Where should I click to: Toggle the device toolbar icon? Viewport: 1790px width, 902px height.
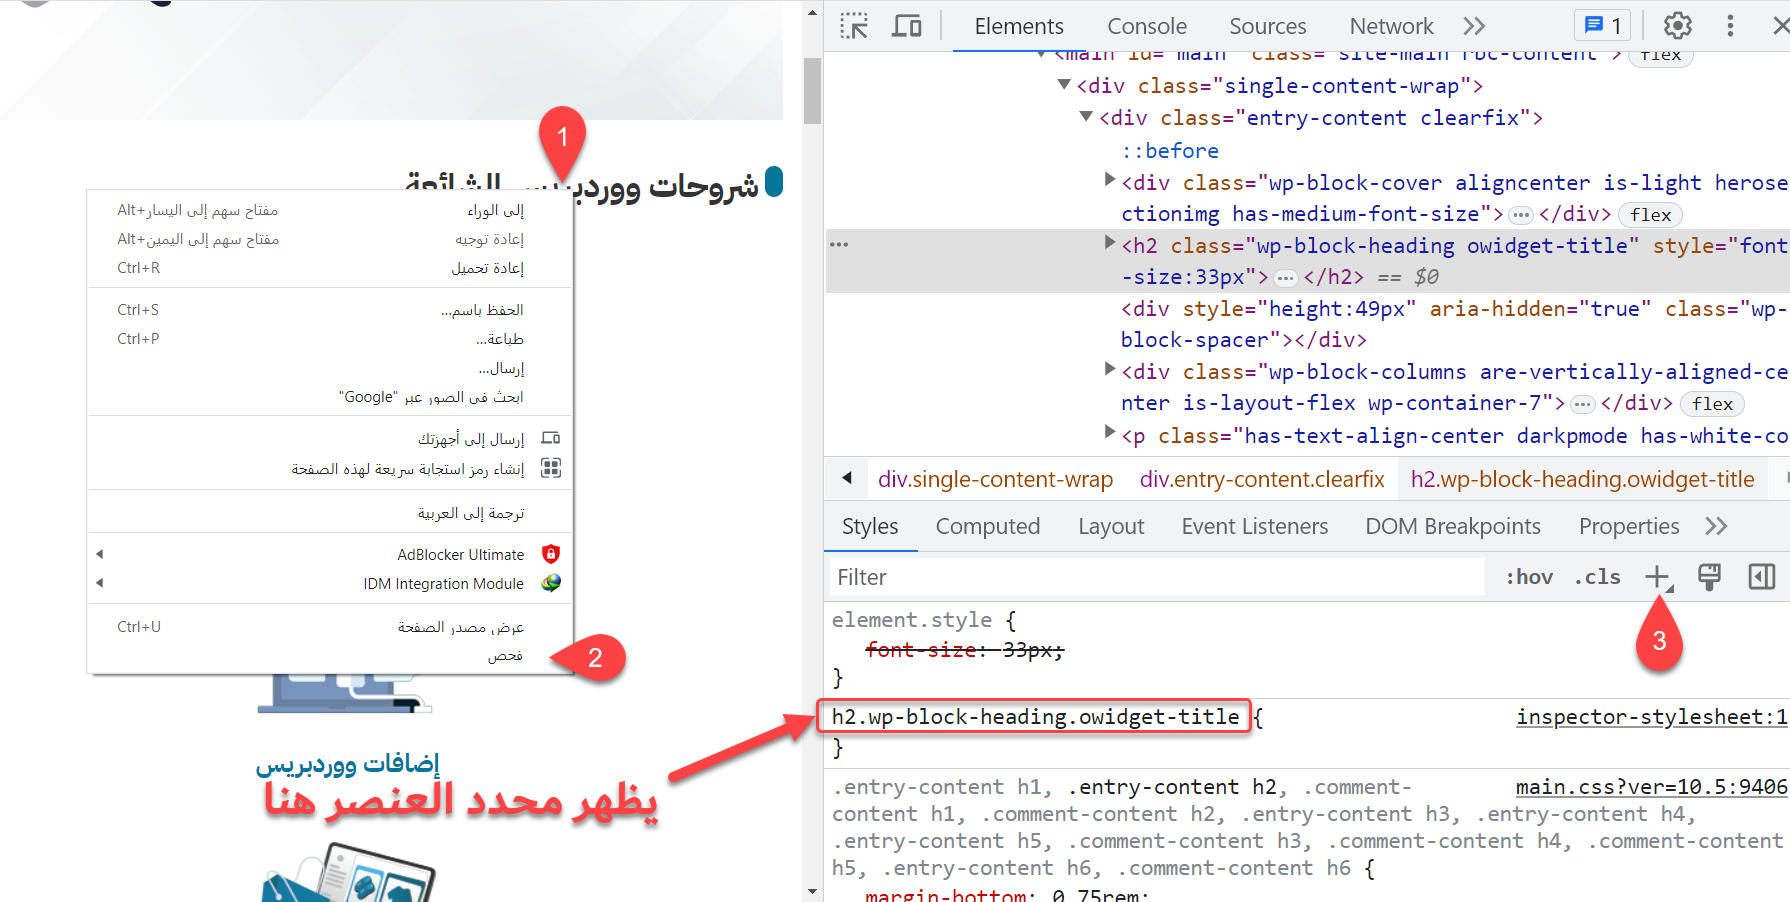(907, 26)
